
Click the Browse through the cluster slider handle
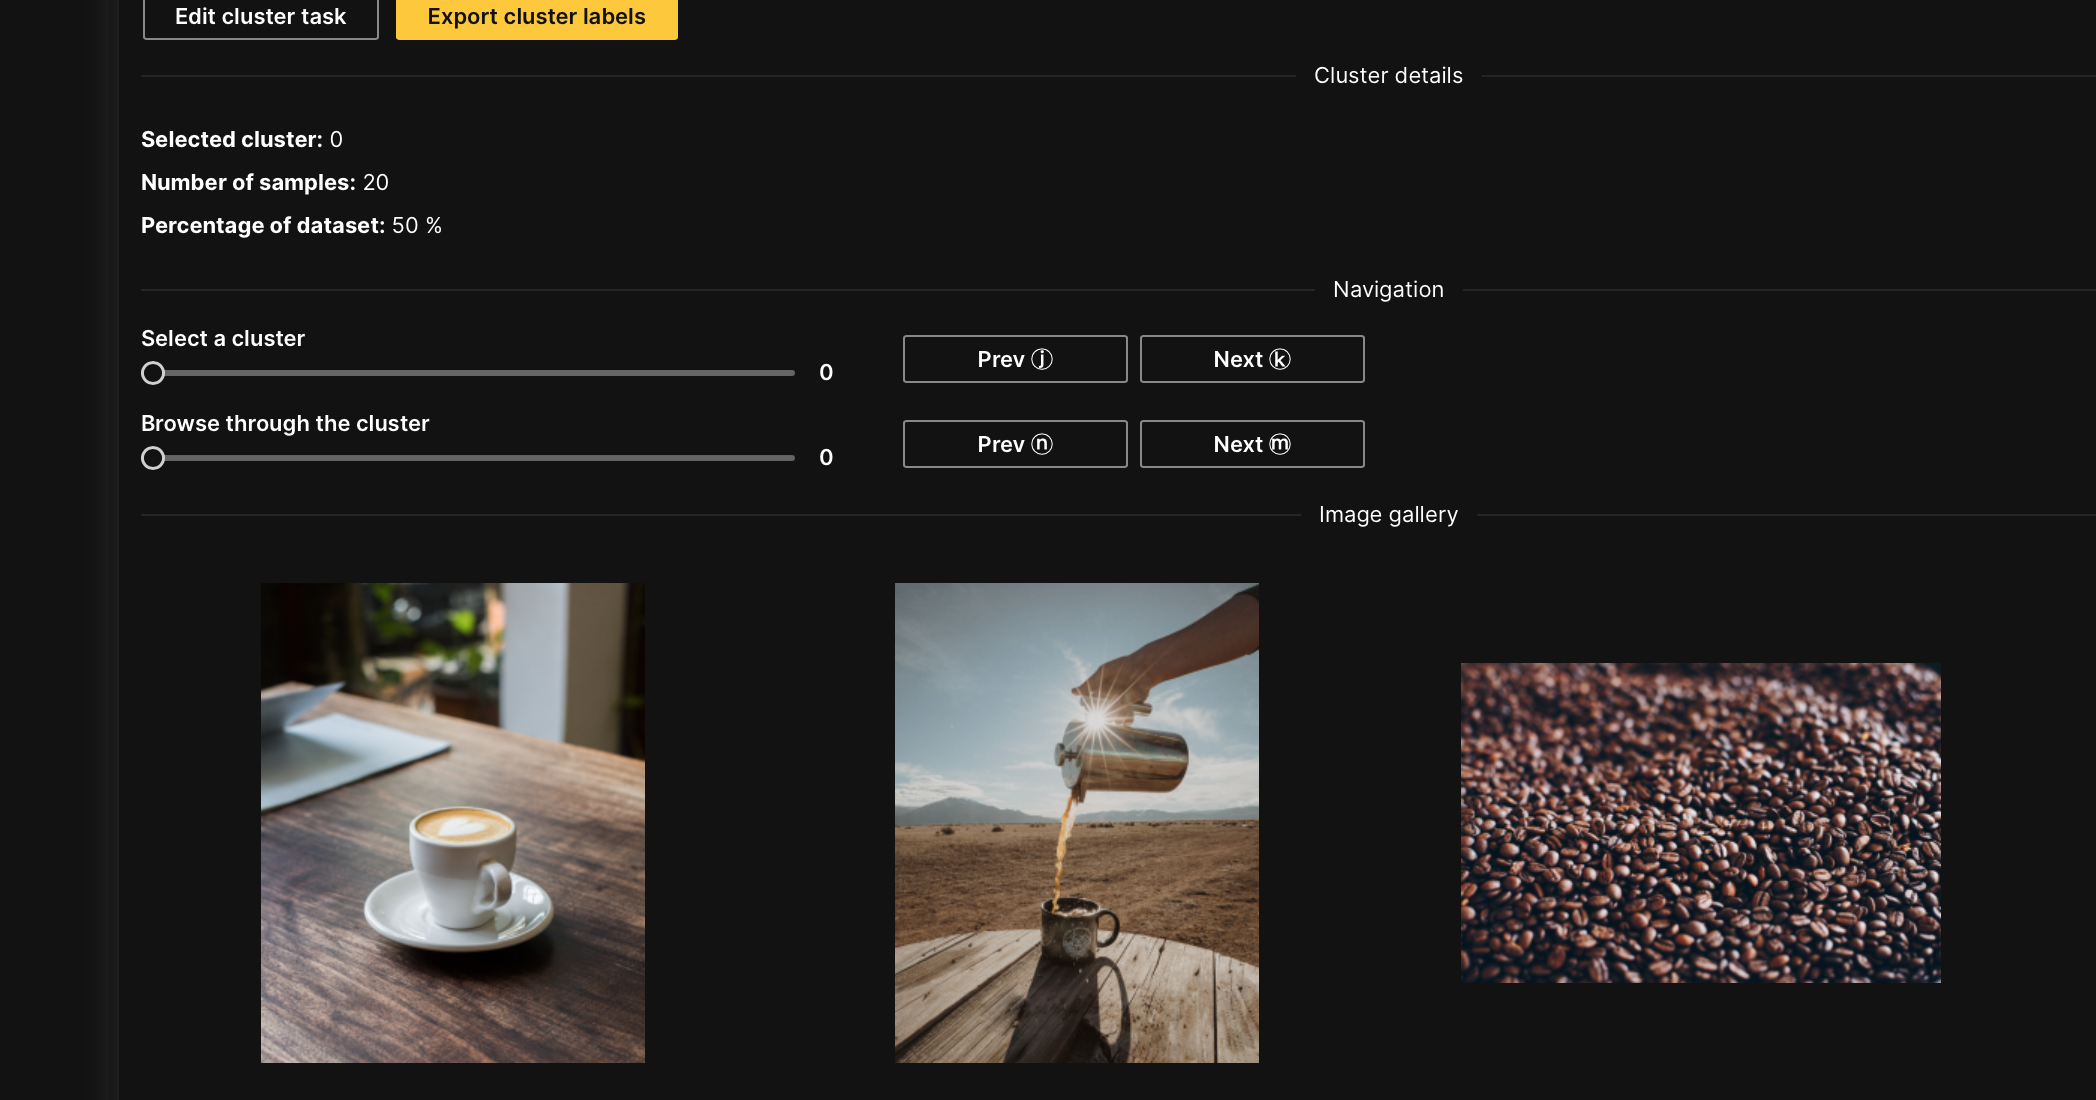point(153,457)
